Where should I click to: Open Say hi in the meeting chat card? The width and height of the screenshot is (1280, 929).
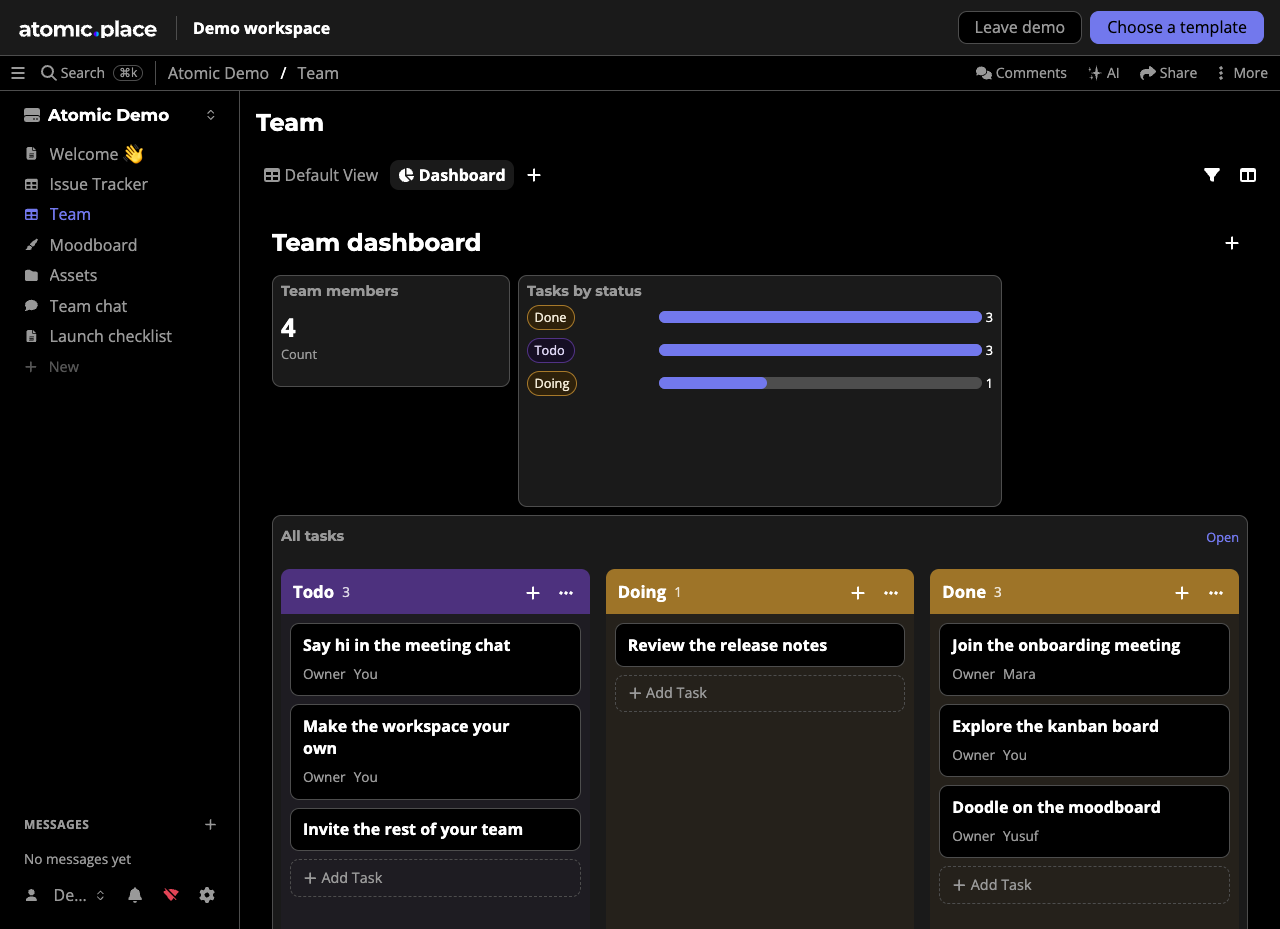pos(435,659)
